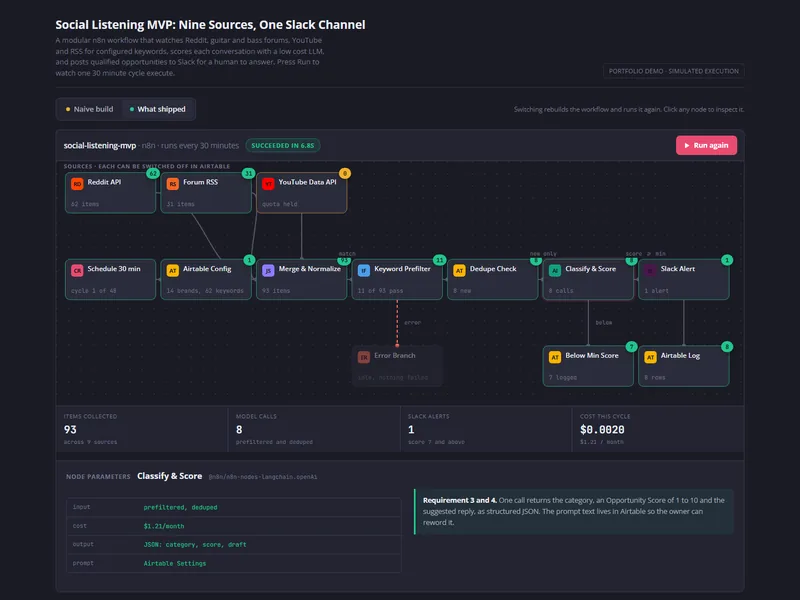The image size is (800, 600).
Task: Click the YouTube Data API node icon
Action: 268,184
